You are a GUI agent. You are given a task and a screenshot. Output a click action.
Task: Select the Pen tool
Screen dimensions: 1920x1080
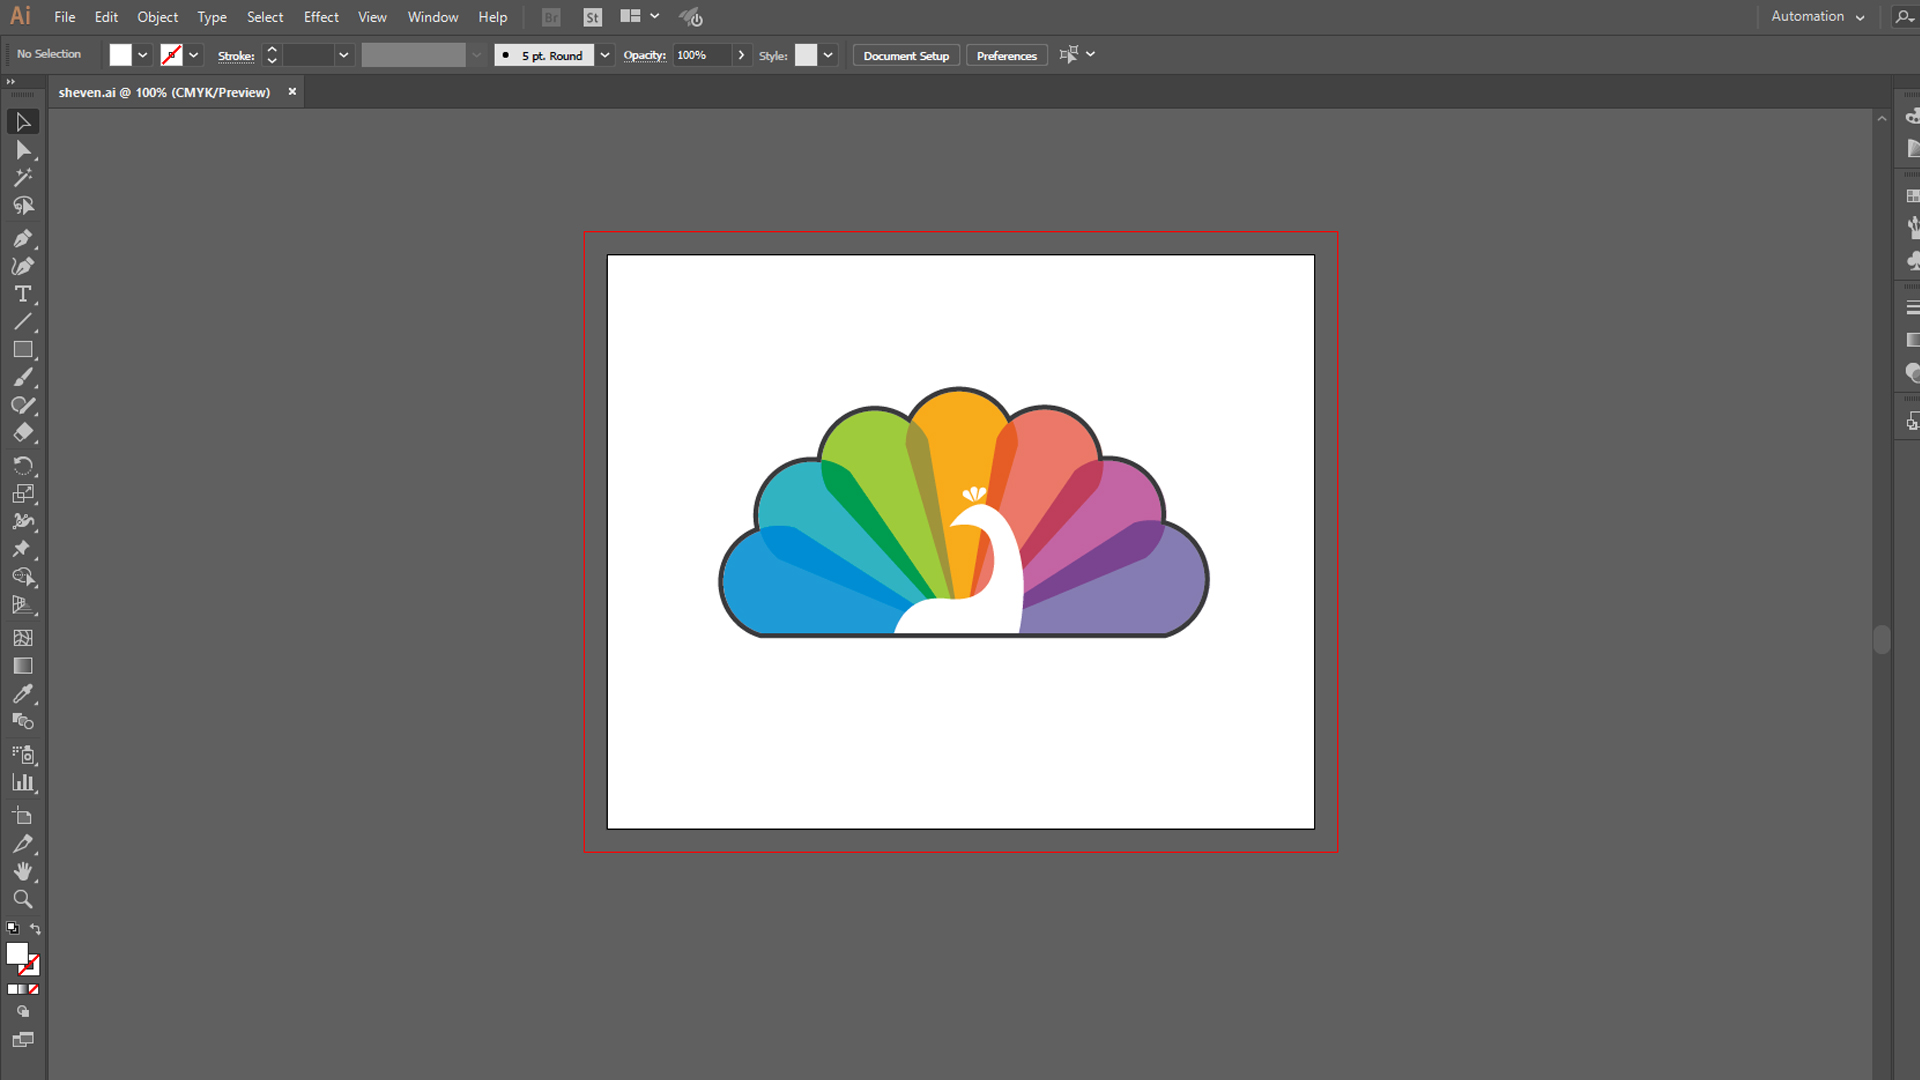click(23, 239)
